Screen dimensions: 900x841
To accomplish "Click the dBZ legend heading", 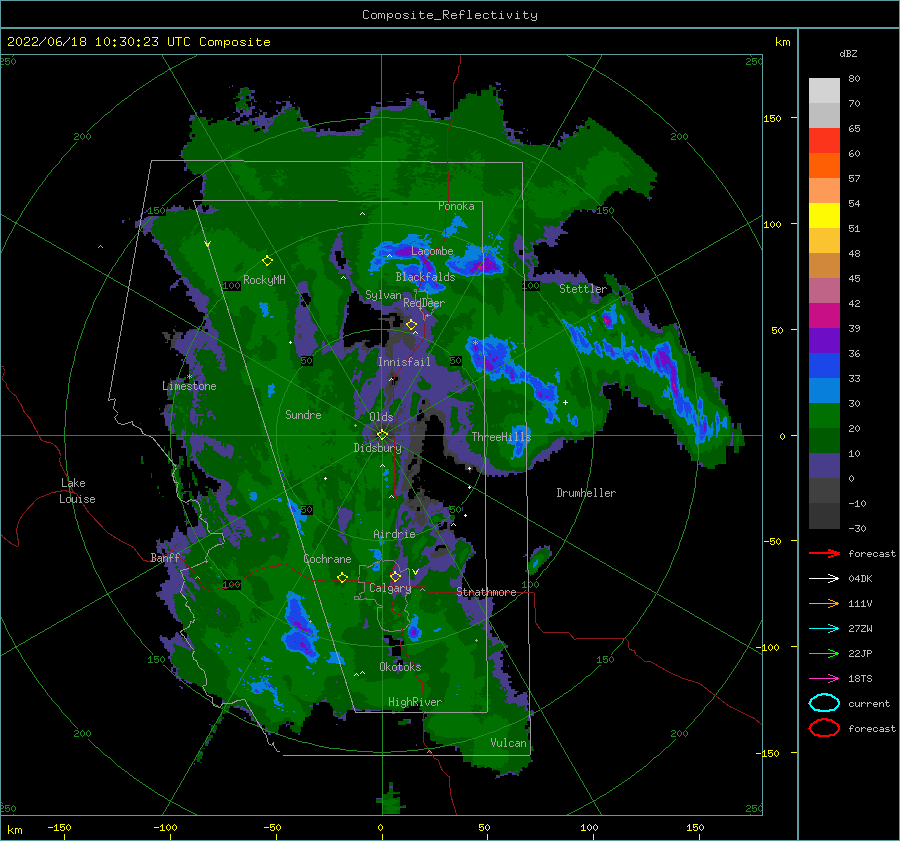I will click(848, 53).
